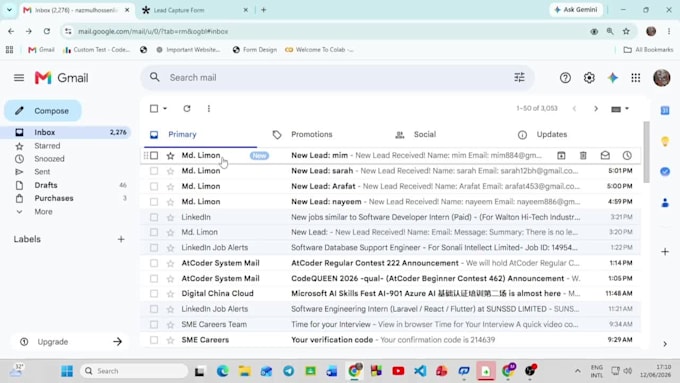Open Google Tasks side panel icon
The image size is (680, 383).
click(665, 172)
